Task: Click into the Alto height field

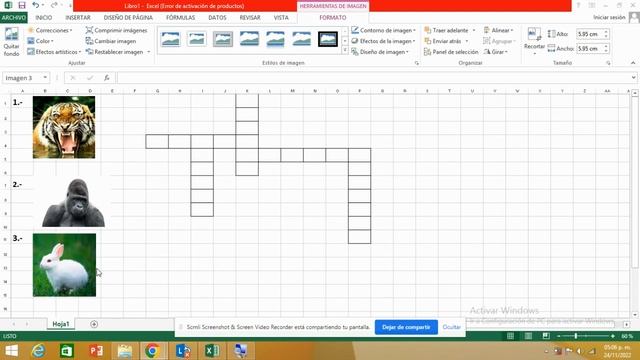Action: pyautogui.click(x=589, y=34)
